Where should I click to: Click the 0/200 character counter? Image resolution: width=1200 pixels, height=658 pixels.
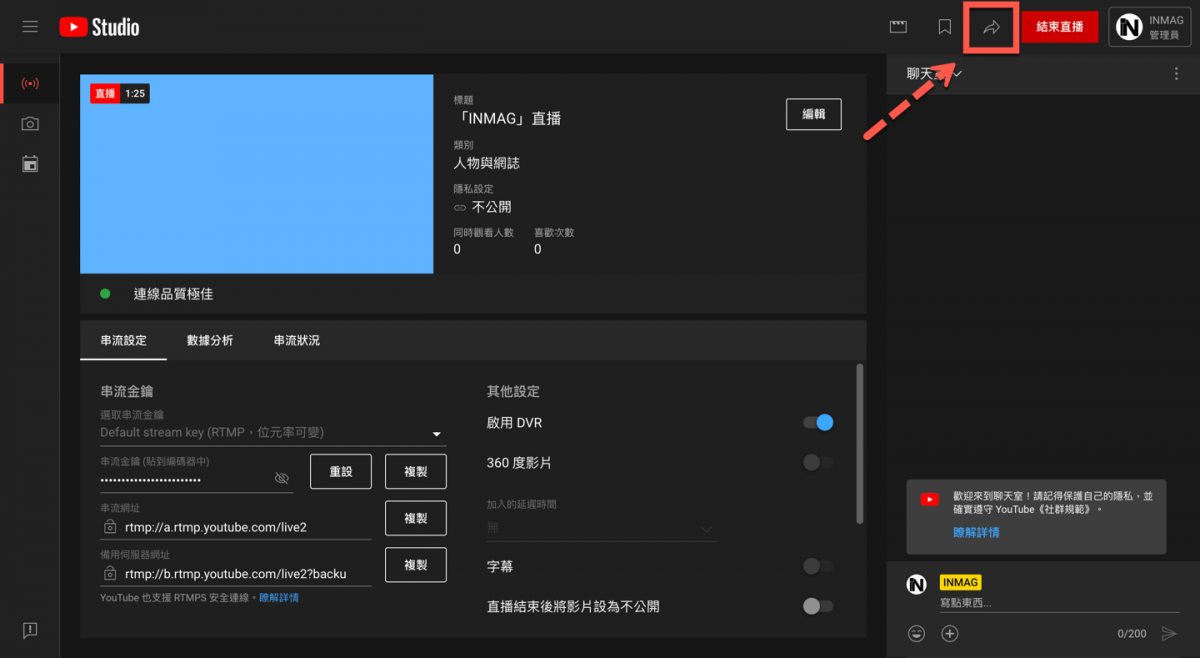1132,634
